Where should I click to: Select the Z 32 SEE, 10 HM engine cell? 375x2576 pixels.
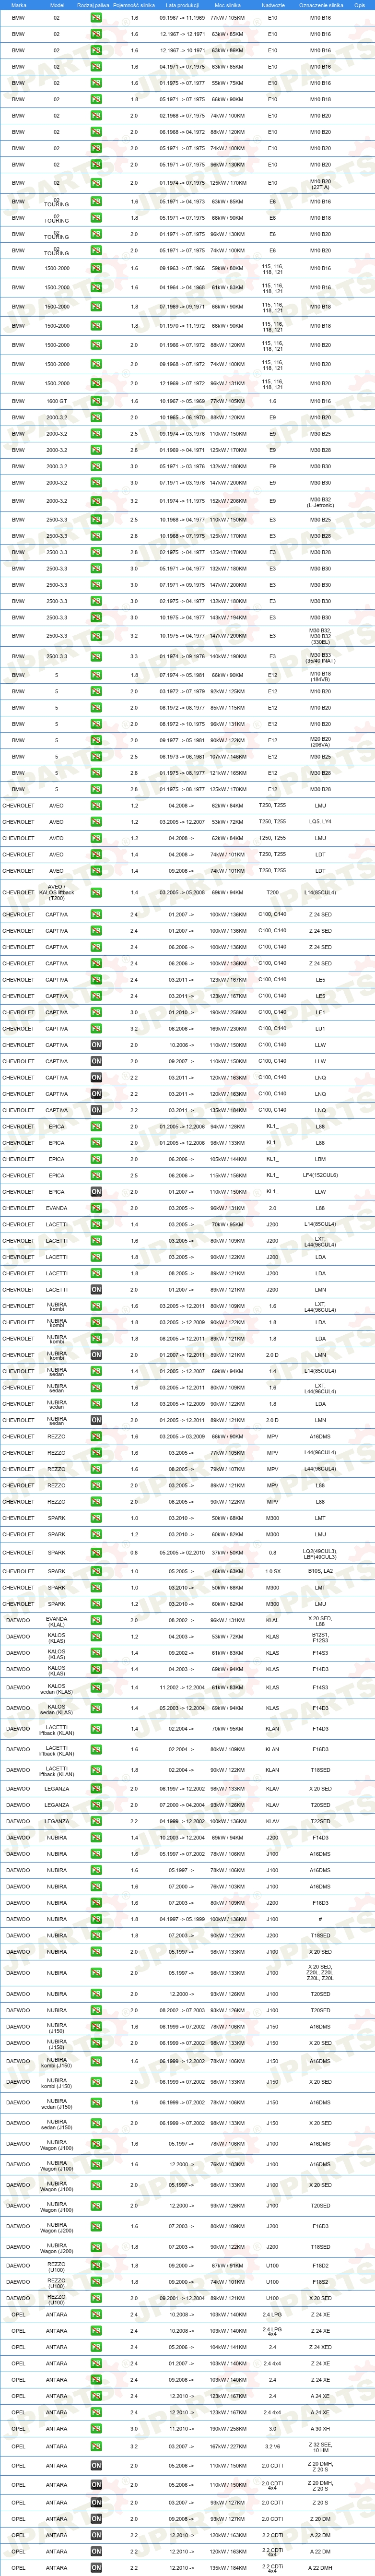tap(320, 2447)
